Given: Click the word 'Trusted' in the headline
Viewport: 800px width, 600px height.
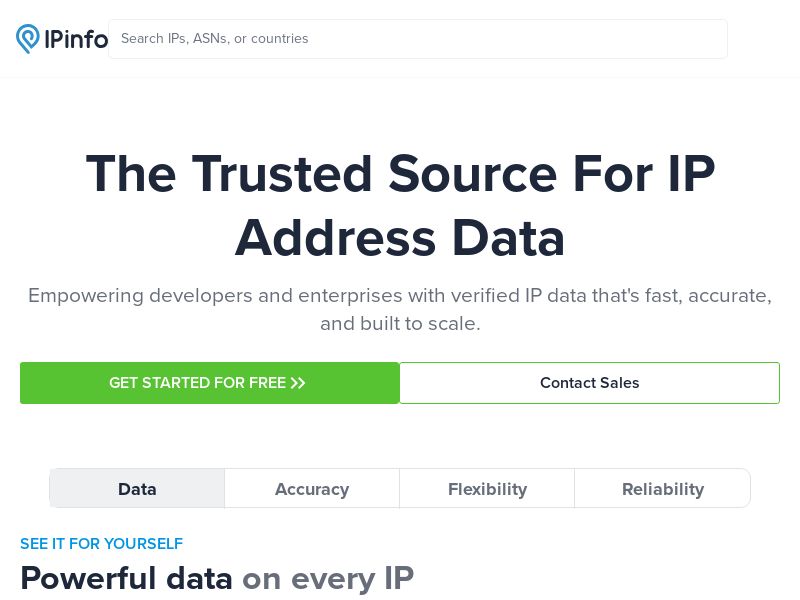Looking at the screenshot, I should coord(282,173).
